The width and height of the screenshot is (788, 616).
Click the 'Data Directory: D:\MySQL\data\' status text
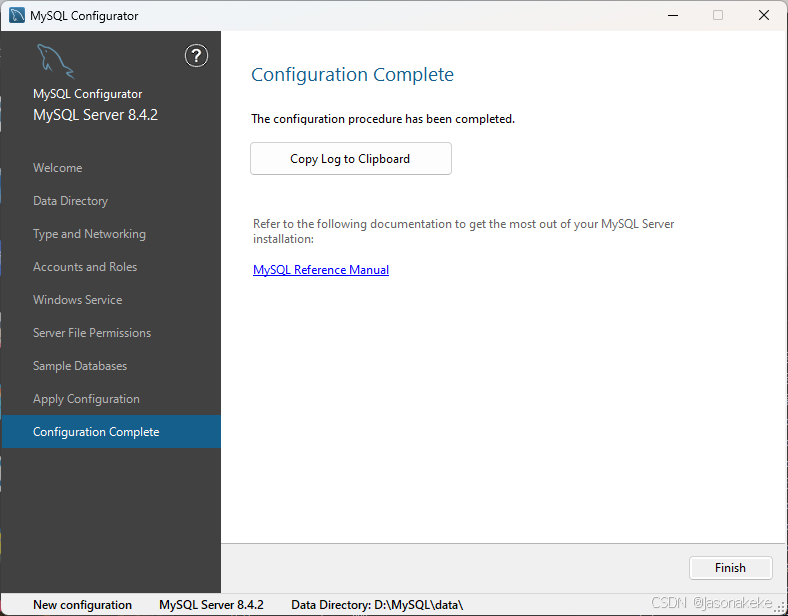click(377, 605)
